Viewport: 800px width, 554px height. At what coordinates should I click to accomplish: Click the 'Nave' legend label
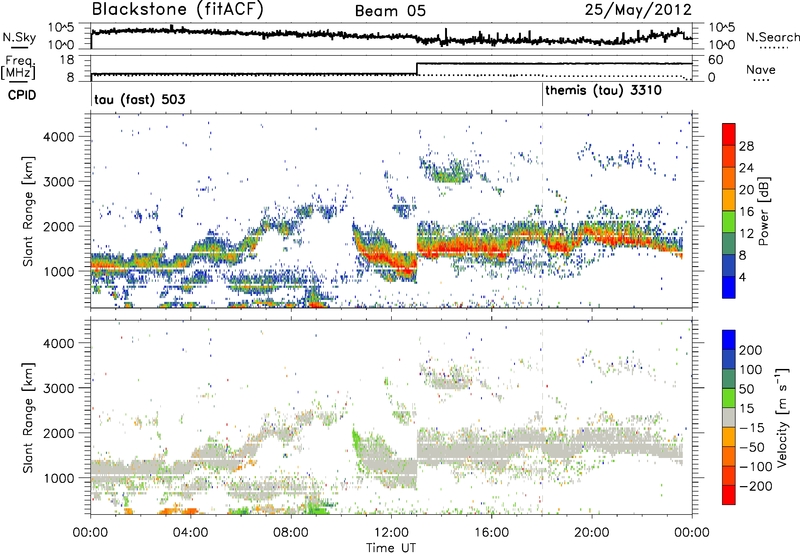[x=761, y=69]
